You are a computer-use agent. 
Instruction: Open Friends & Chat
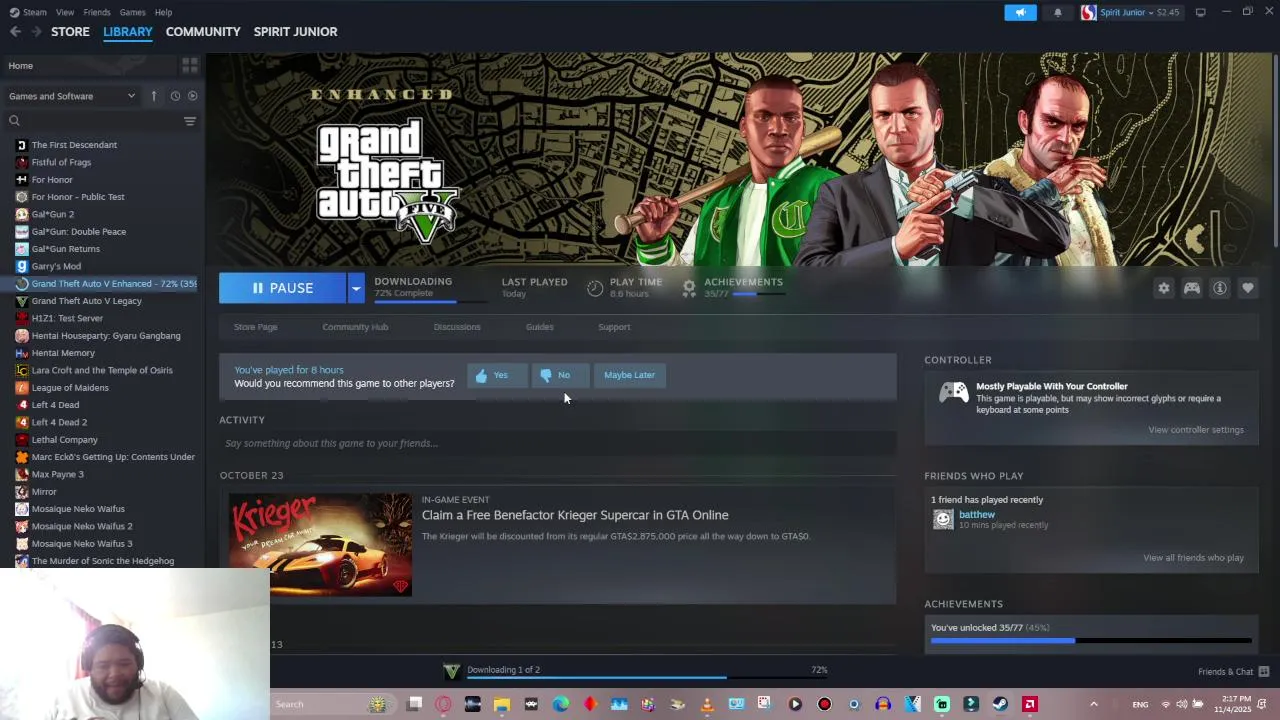(1233, 672)
